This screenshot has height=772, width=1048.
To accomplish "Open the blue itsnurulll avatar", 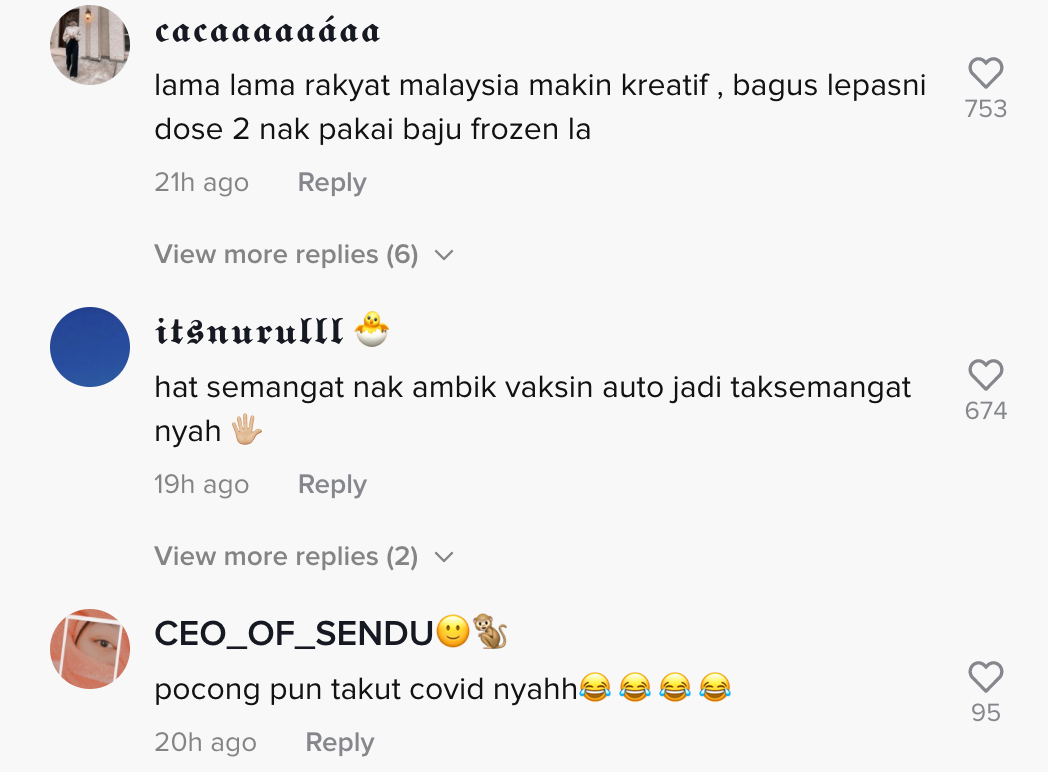I will 90,347.
